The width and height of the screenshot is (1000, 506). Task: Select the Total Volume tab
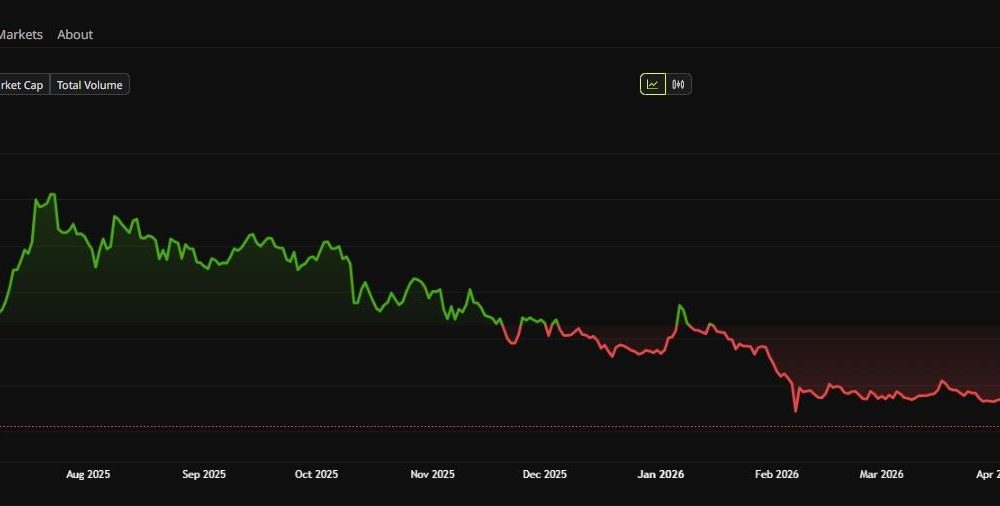pyautogui.click(x=89, y=84)
